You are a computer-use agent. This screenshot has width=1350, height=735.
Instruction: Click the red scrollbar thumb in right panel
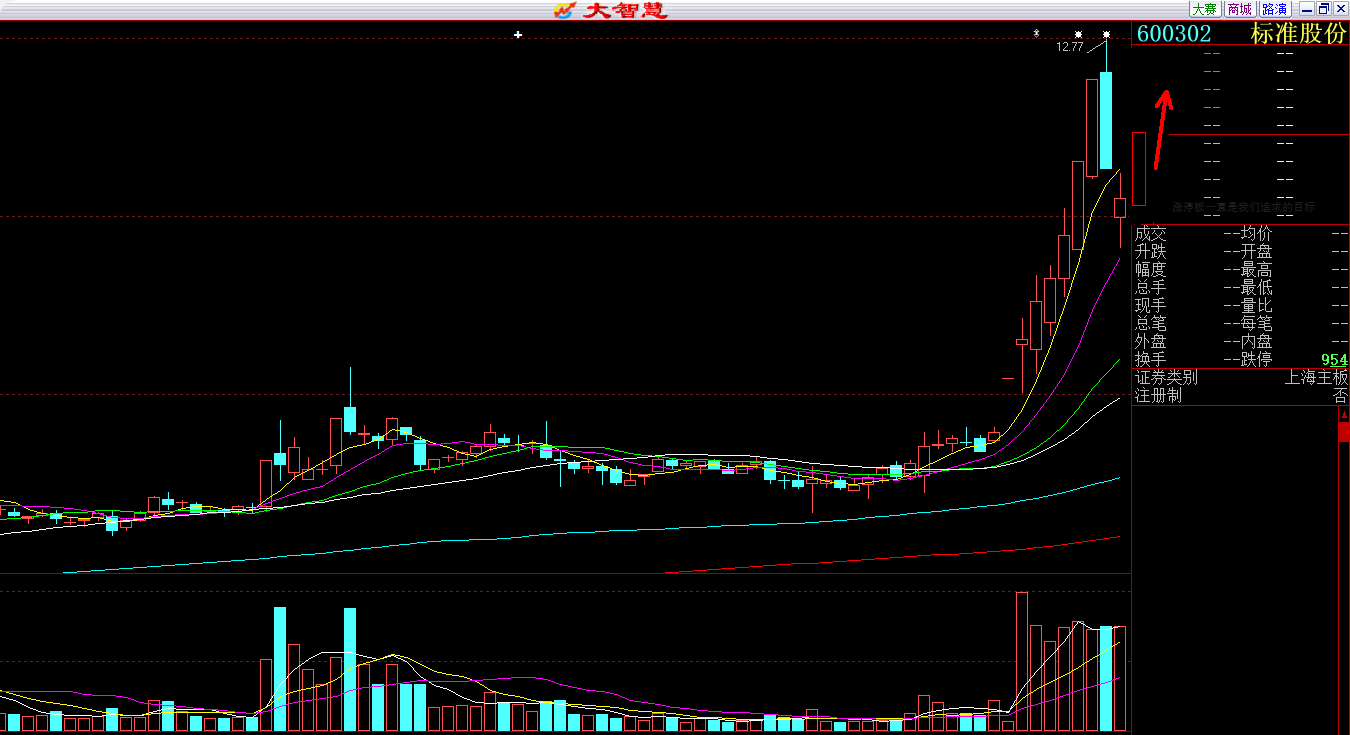1344,432
